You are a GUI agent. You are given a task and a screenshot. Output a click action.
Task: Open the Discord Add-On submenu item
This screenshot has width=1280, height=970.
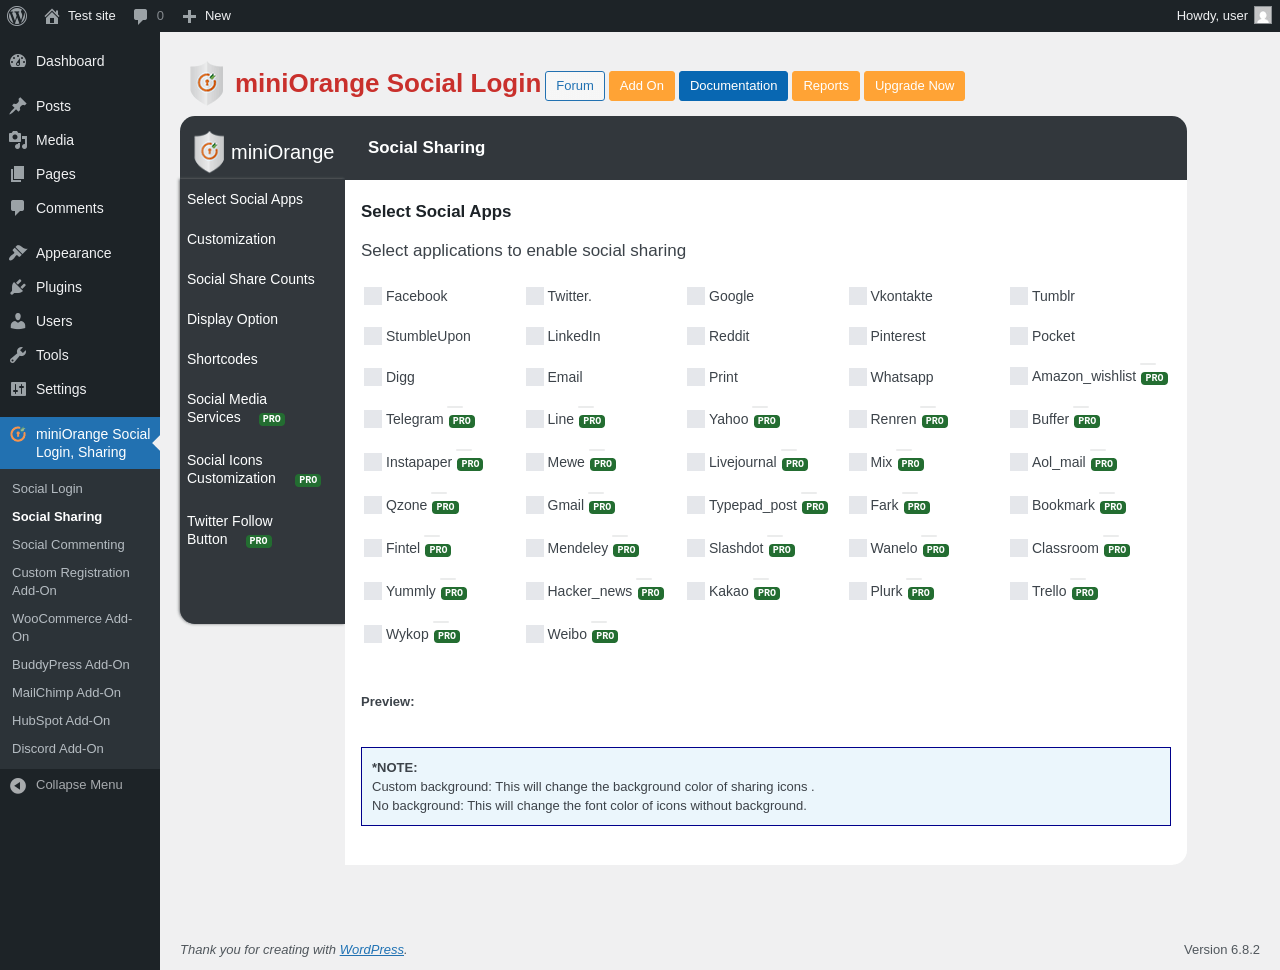point(80,749)
